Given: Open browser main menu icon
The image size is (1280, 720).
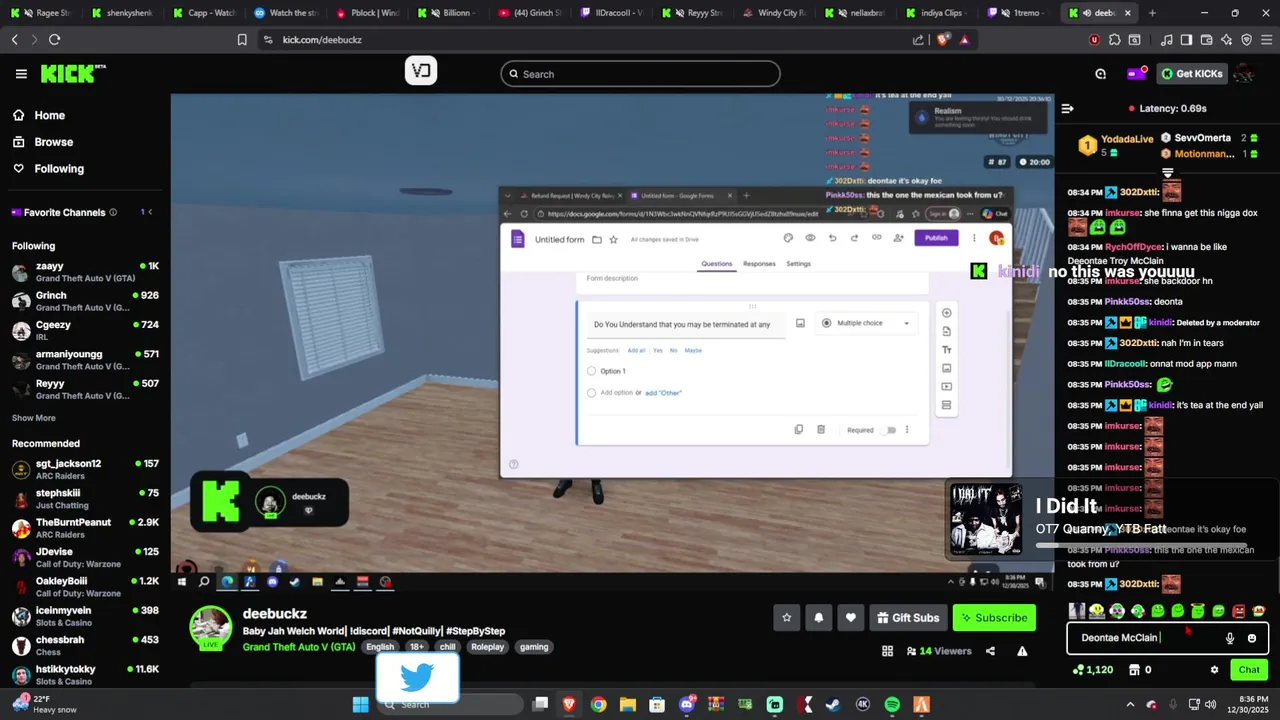Looking at the screenshot, I should coord(1266,40).
